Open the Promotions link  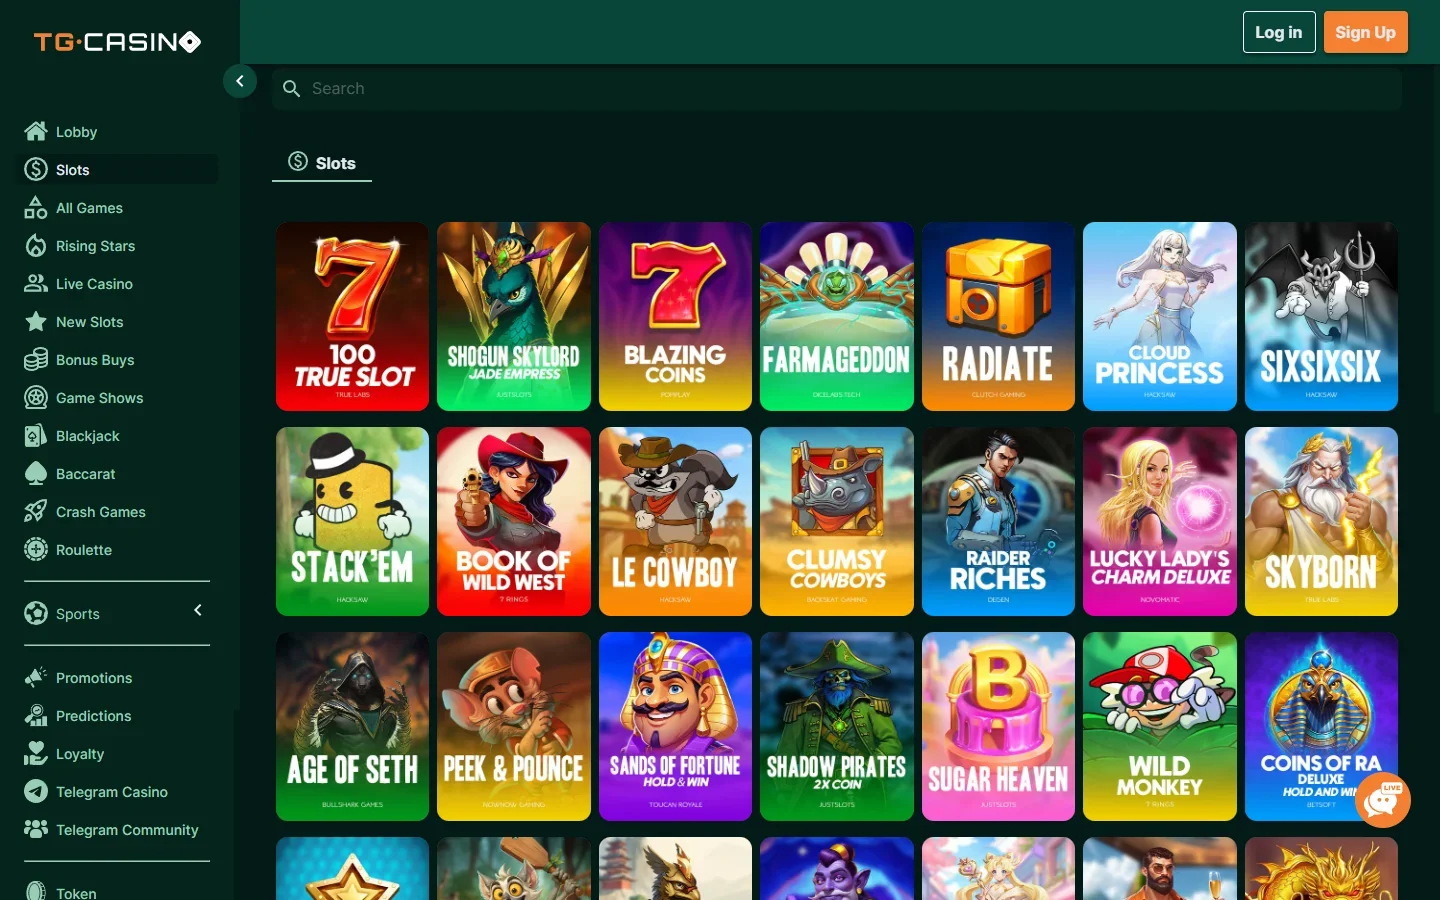coord(94,677)
